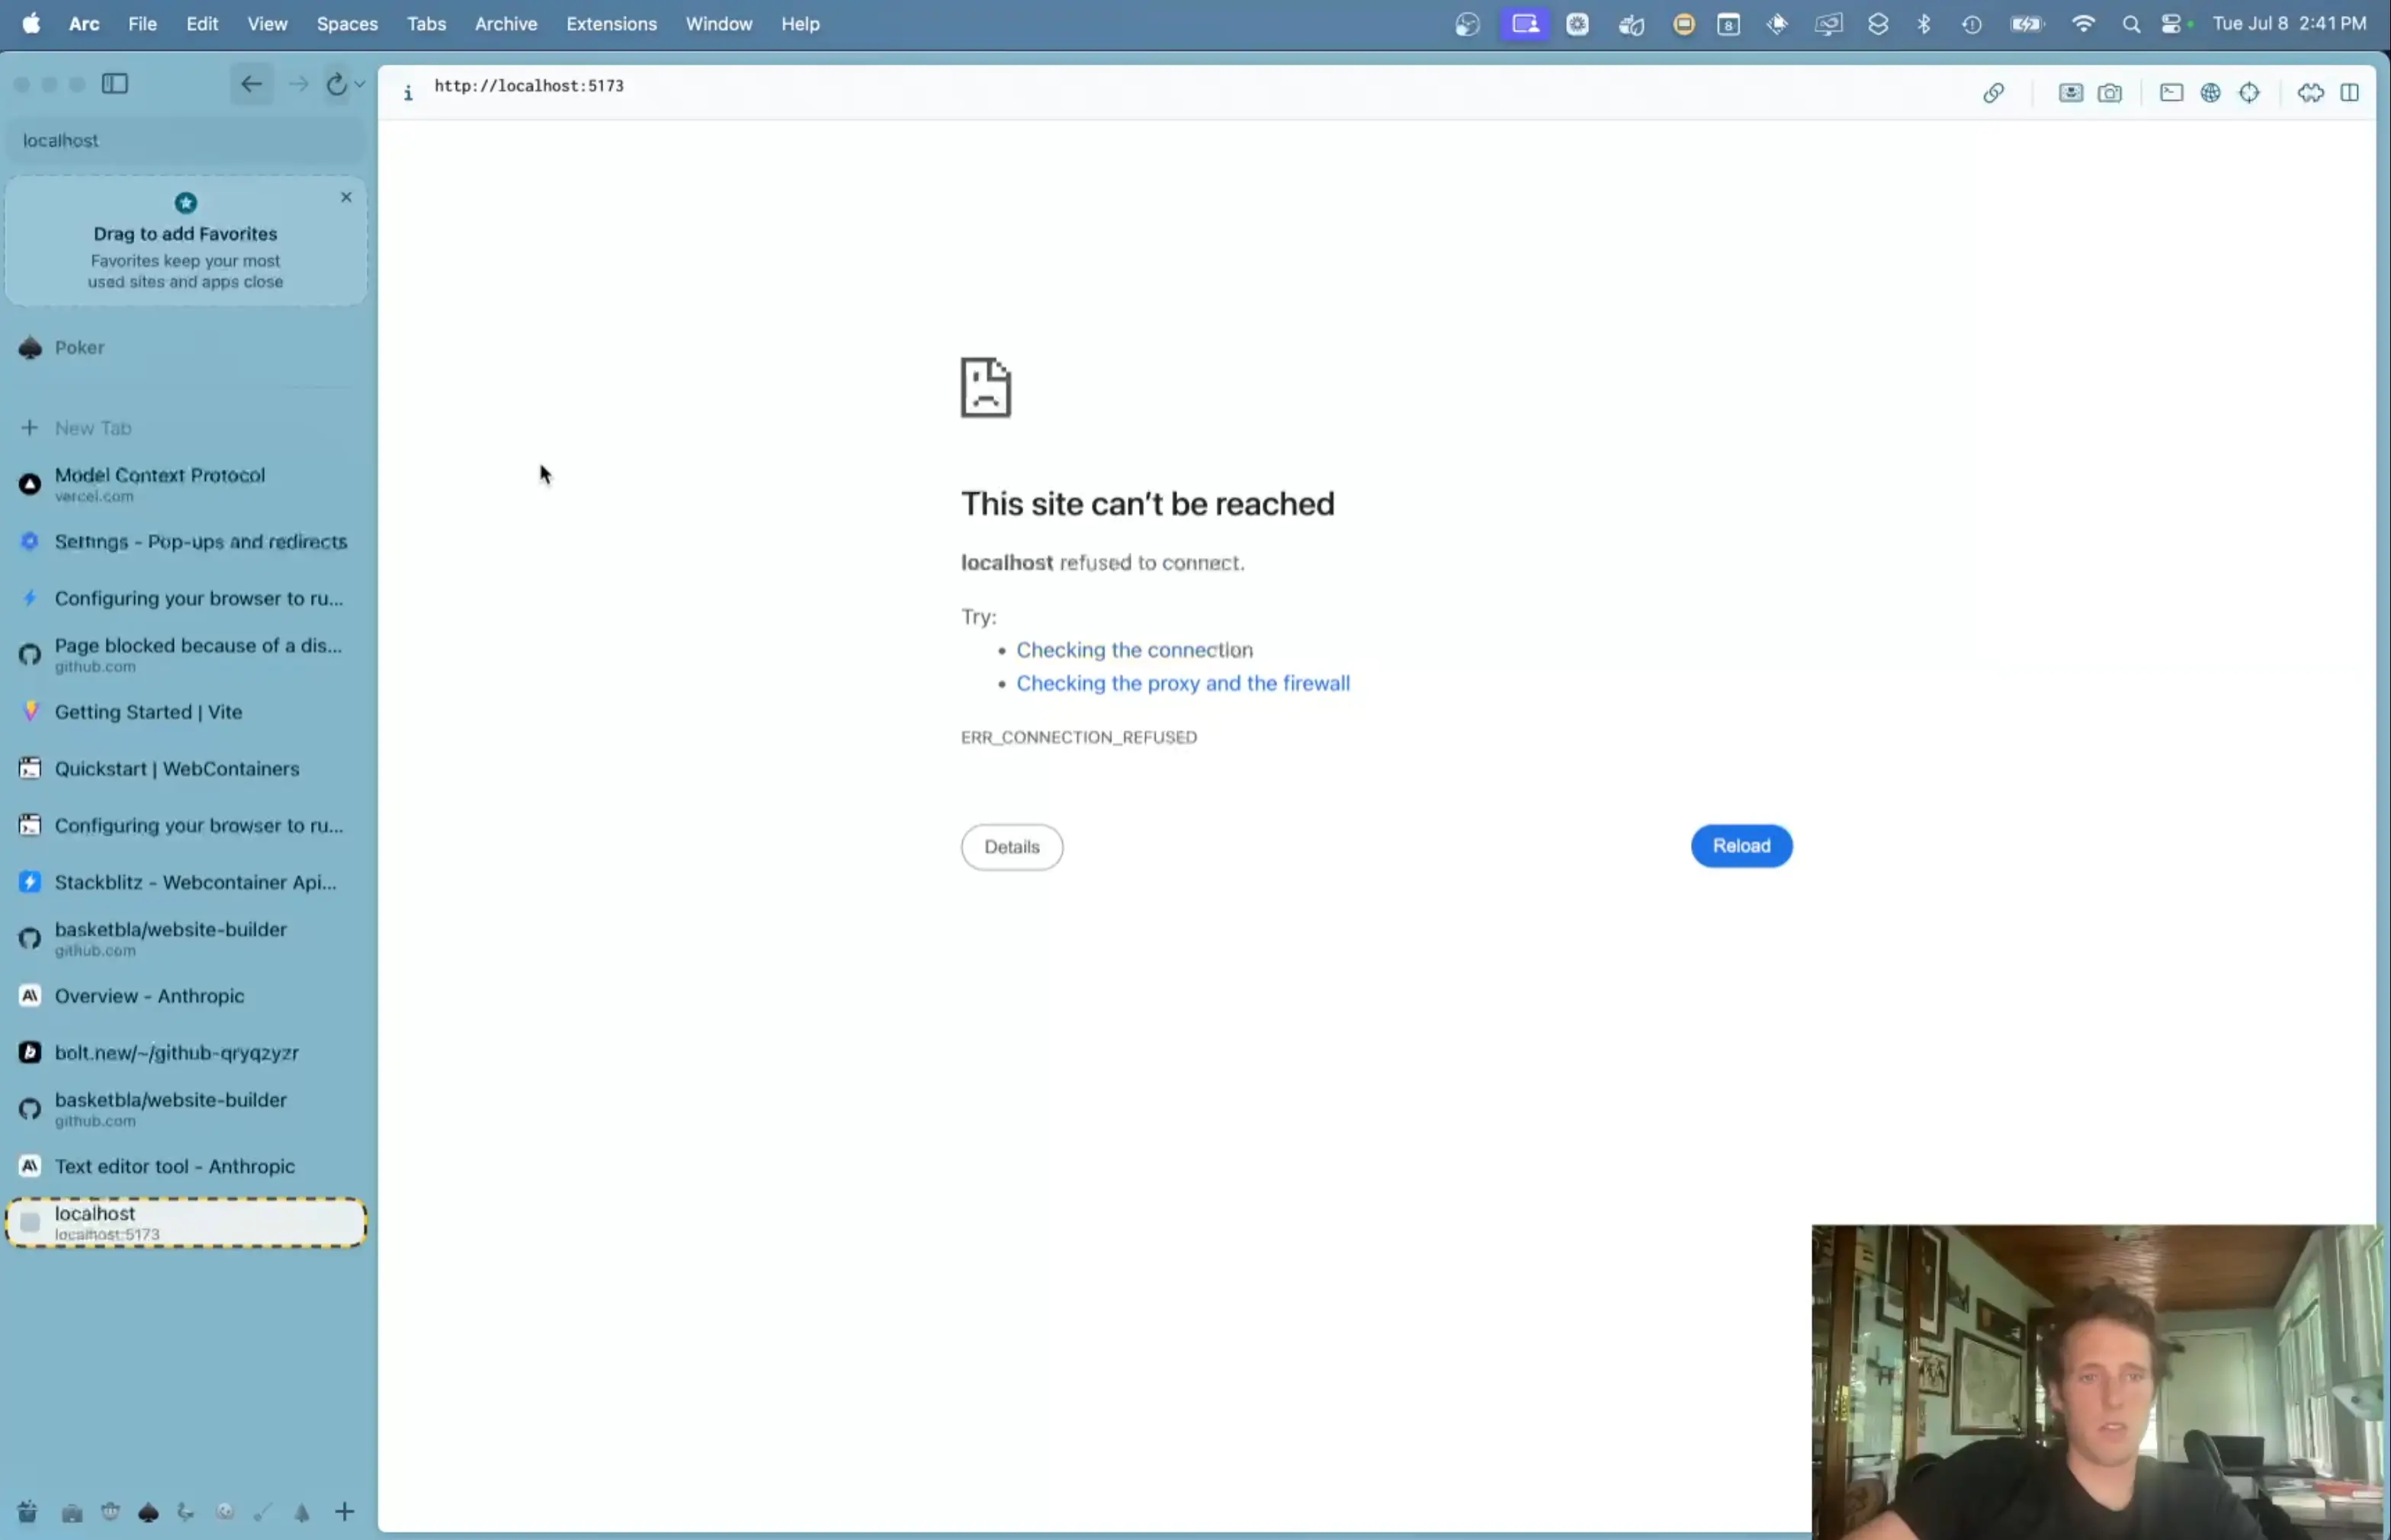Switch to Settings - Pop-ups and redirects tab
This screenshot has width=2391, height=1540.
coord(186,542)
